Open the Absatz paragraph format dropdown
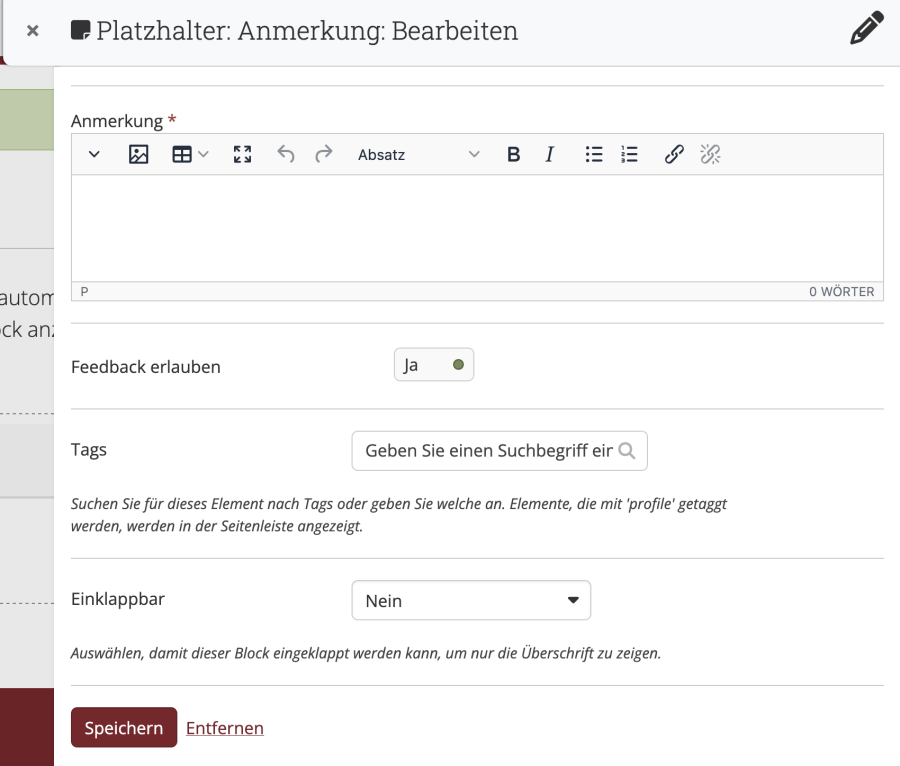 pos(418,155)
